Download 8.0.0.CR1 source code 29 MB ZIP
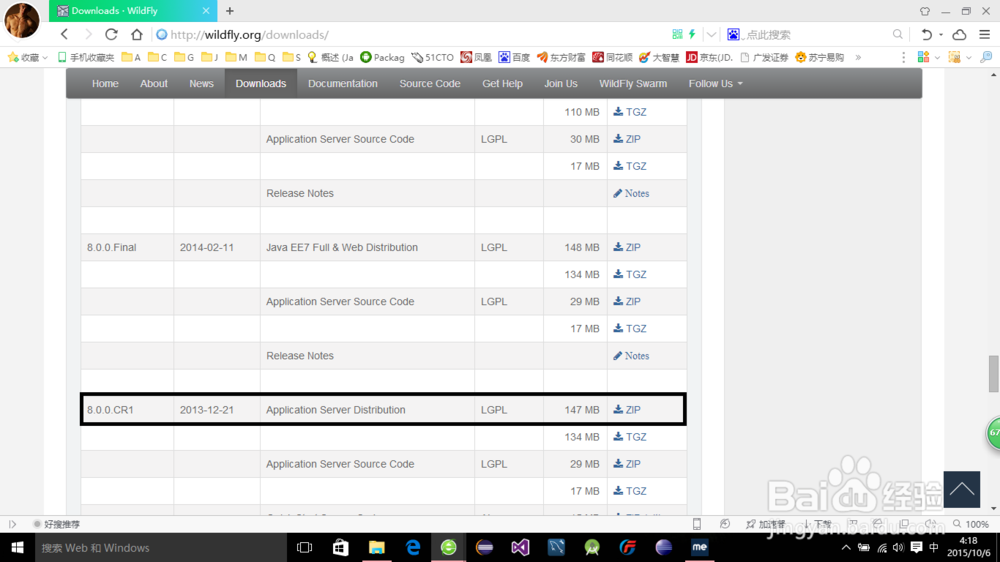Image resolution: width=1000 pixels, height=562 pixels. pos(627,464)
